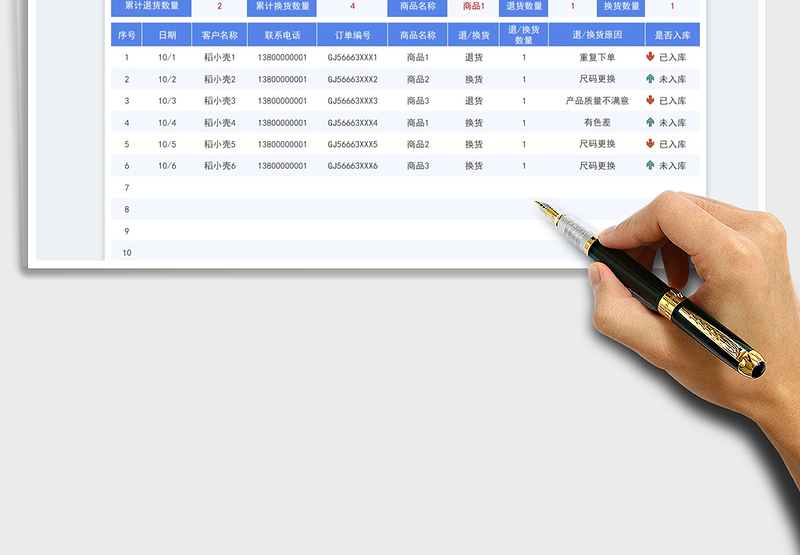The height and width of the screenshot is (555, 800).
Task: Click the green arrow icon in row 4
Action: tap(650, 123)
